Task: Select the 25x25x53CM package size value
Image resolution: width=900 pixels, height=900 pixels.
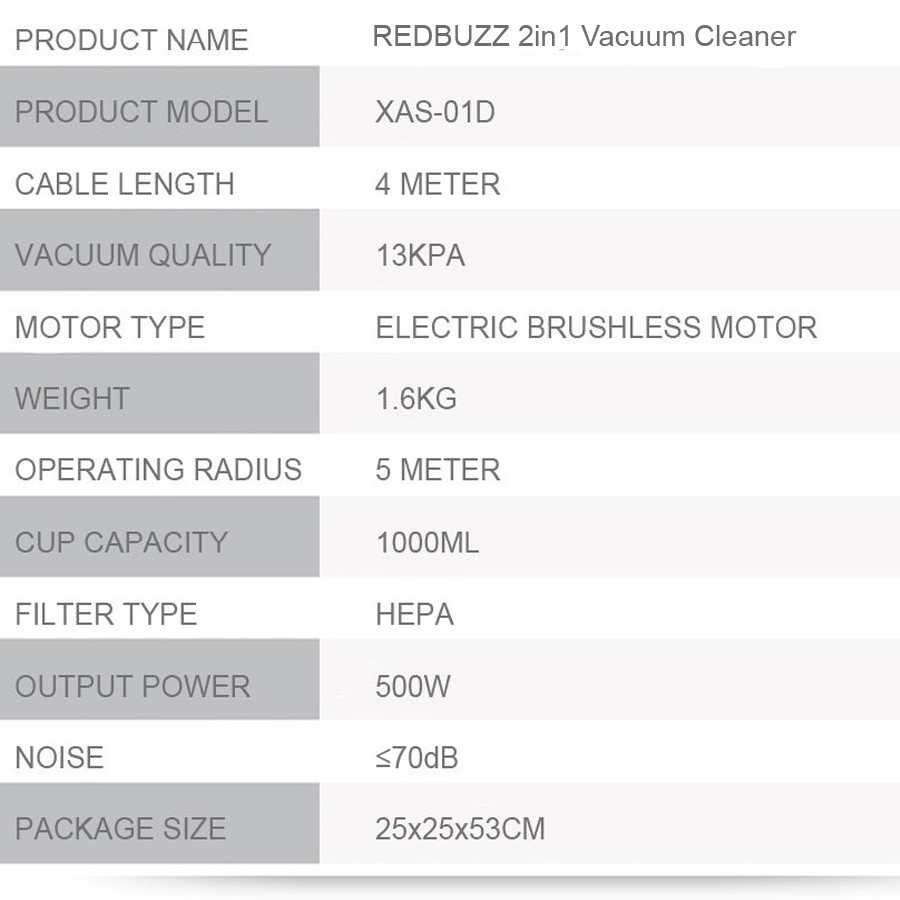Action: pyautogui.click(x=460, y=829)
